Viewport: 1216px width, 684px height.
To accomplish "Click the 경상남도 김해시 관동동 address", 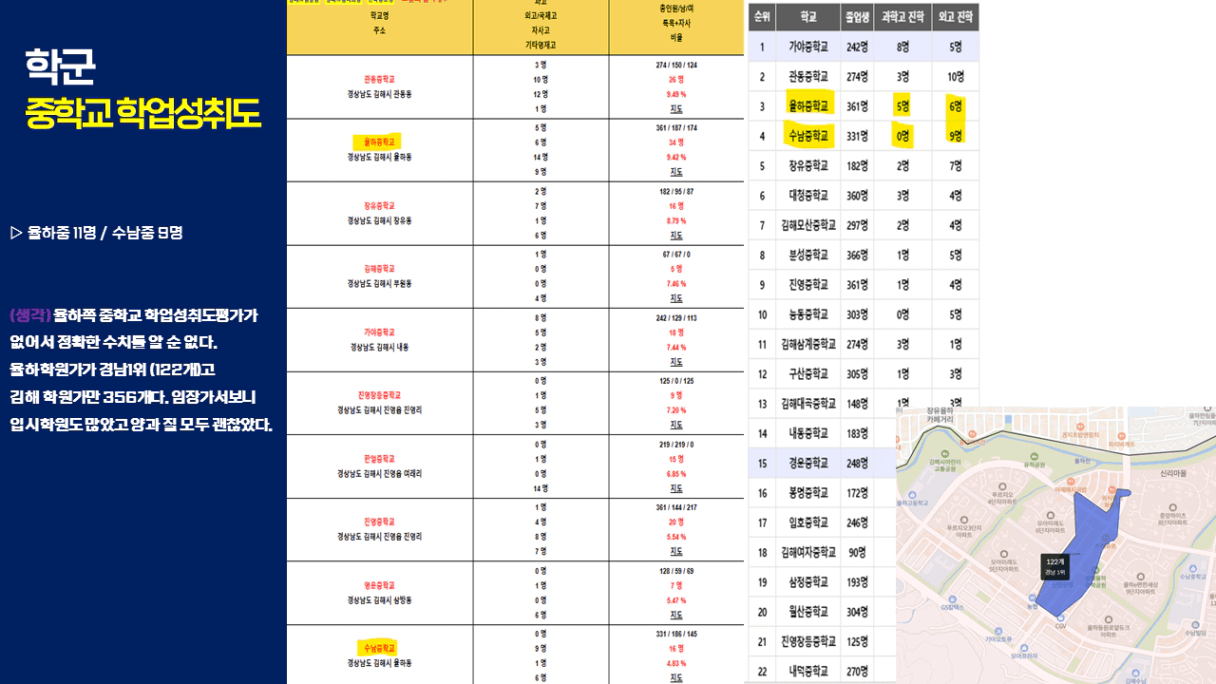I will coord(380,94).
